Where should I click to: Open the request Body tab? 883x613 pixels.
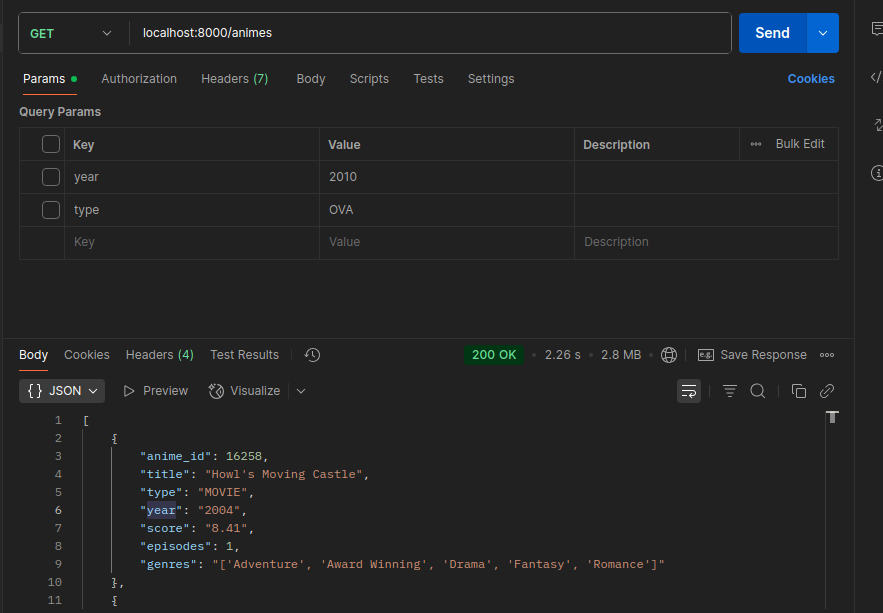click(311, 79)
